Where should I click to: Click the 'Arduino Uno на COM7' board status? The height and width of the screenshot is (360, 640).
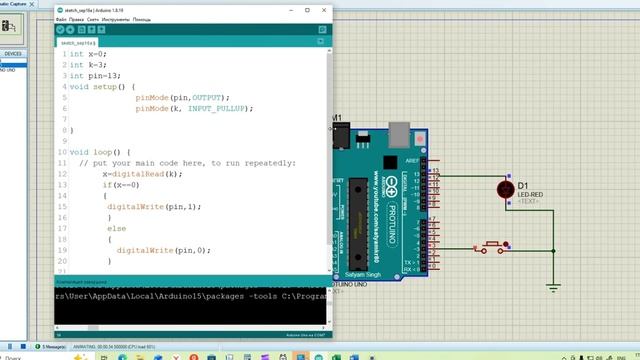306,335
